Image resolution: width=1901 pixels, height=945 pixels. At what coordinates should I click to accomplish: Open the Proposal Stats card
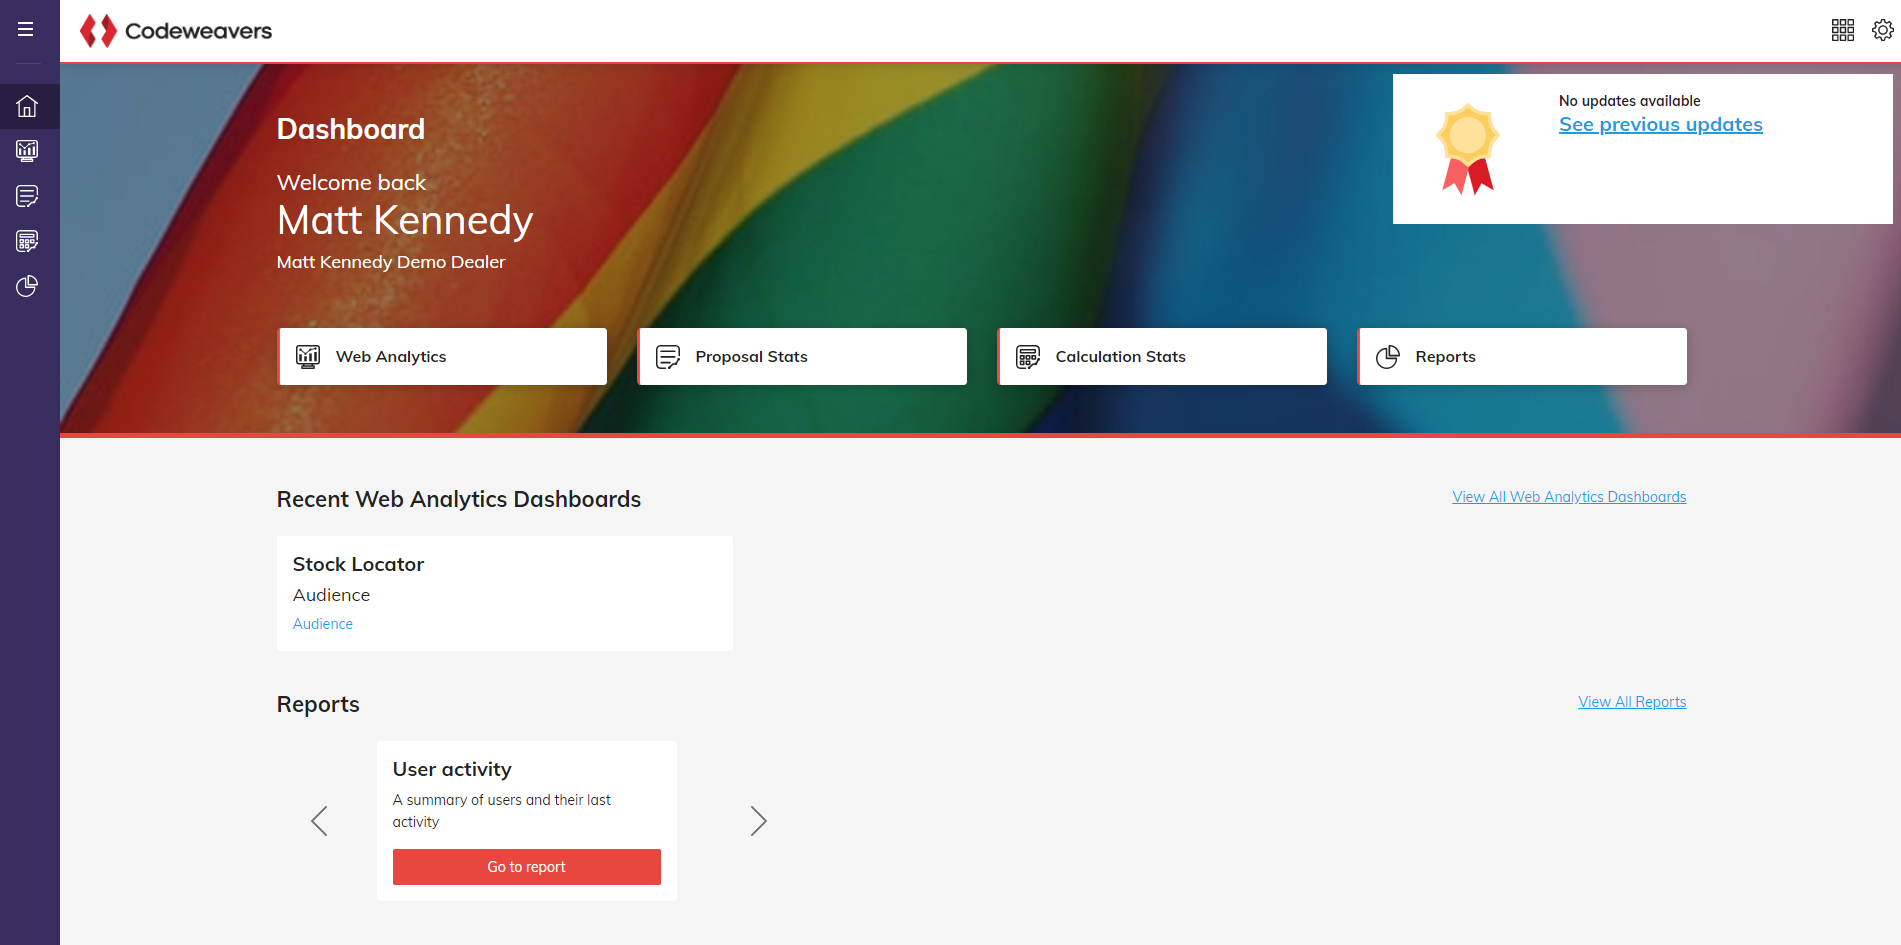(802, 356)
